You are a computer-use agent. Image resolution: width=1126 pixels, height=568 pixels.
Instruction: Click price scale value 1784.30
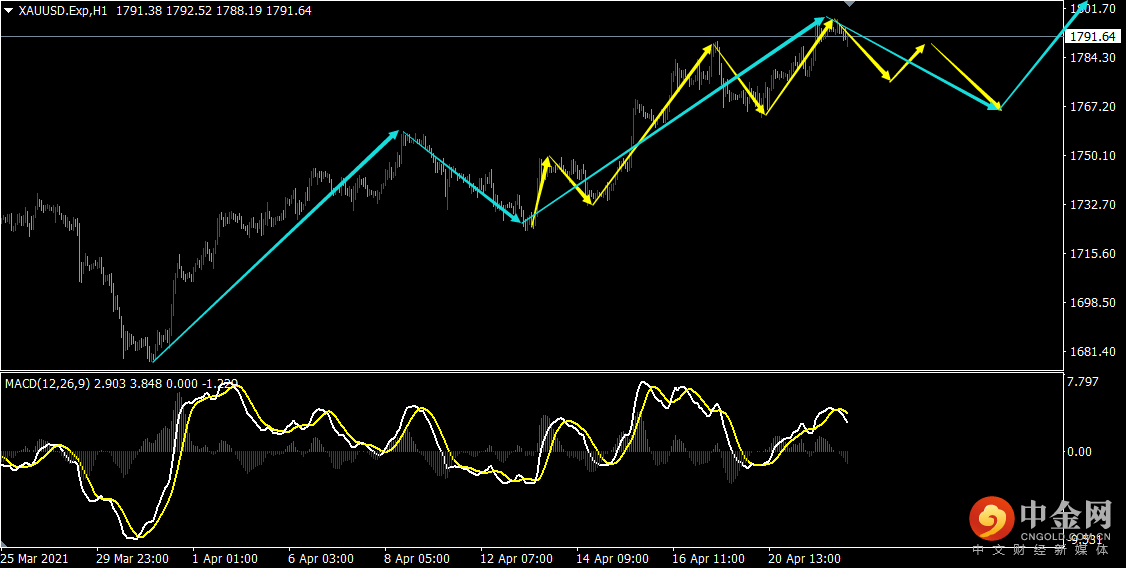(1092, 57)
